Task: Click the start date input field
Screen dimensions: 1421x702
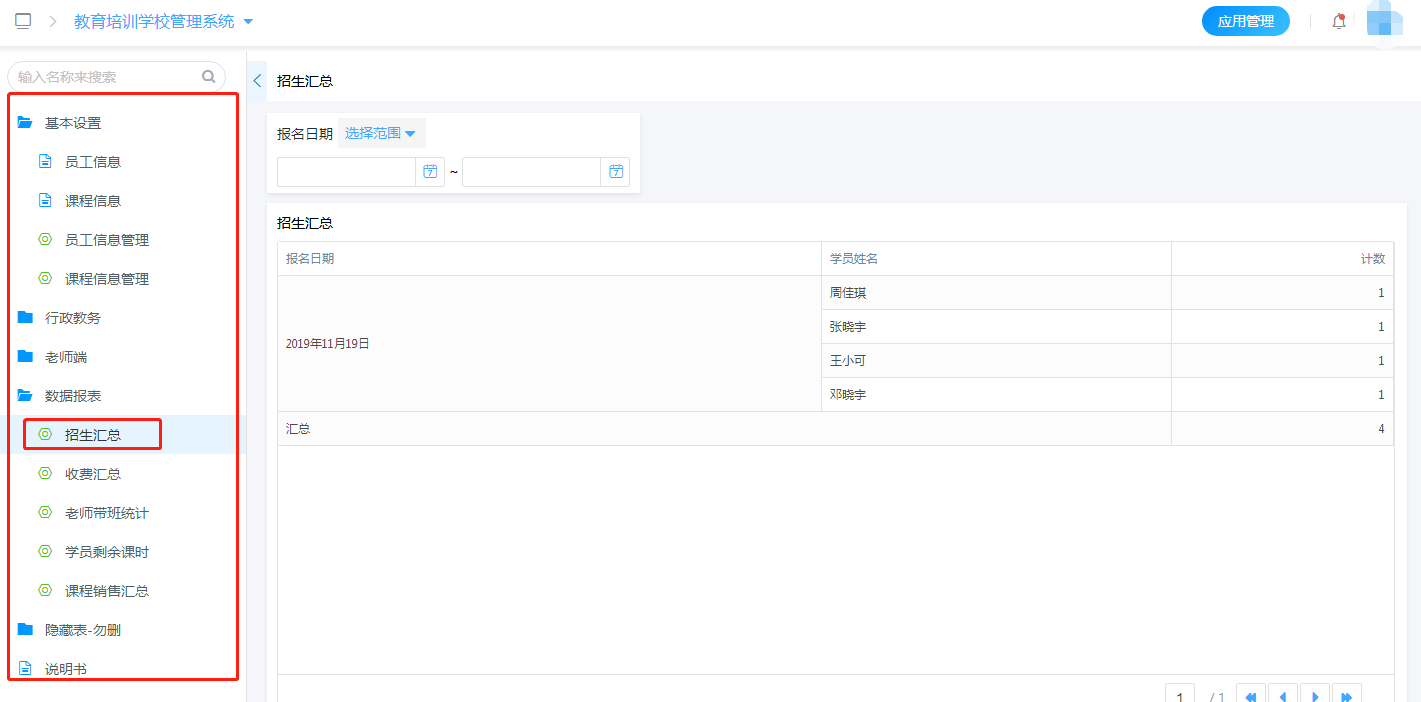Action: tap(346, 172)
